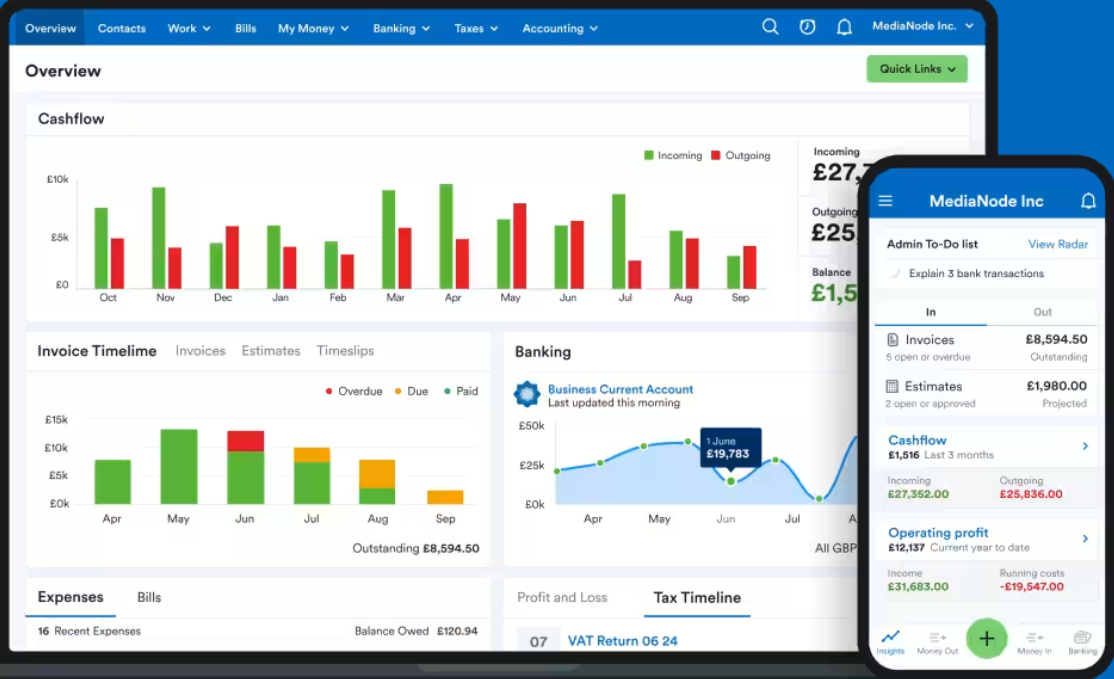
Task: Select Insights icon in mobile bottom bar
Action: [890, 641]
